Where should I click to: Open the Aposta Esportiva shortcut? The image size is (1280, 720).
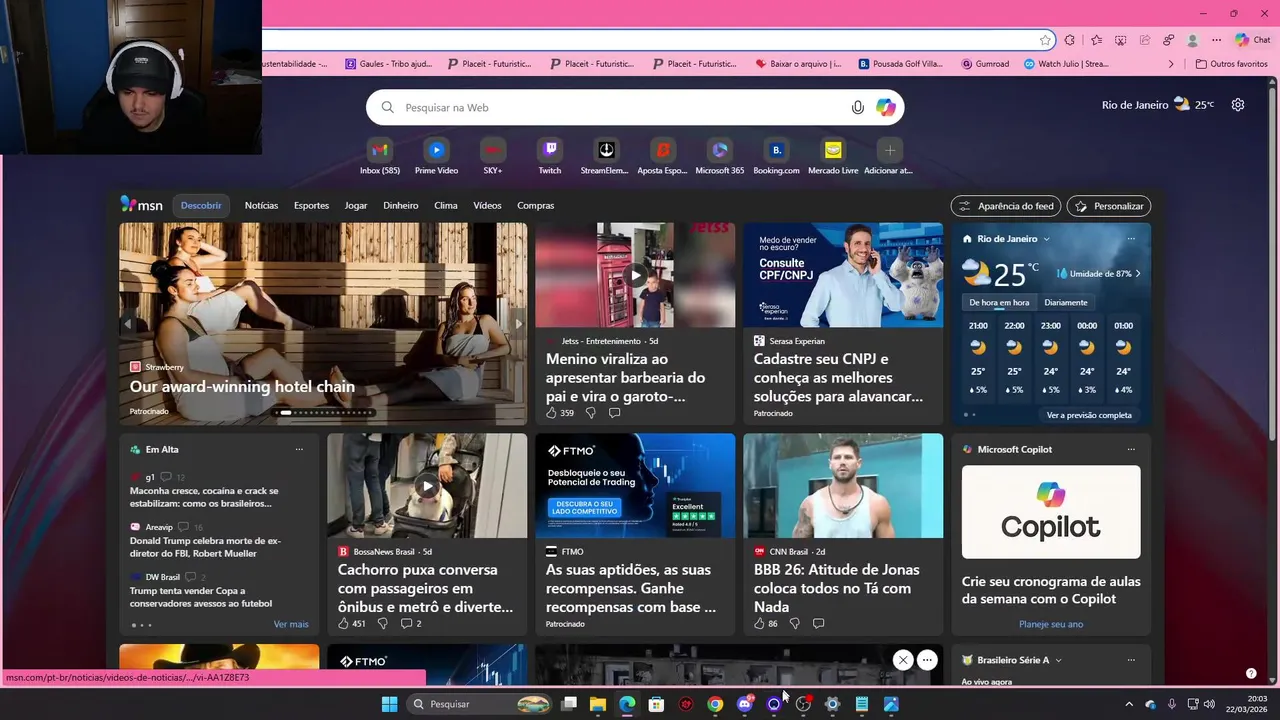point(662,156)
